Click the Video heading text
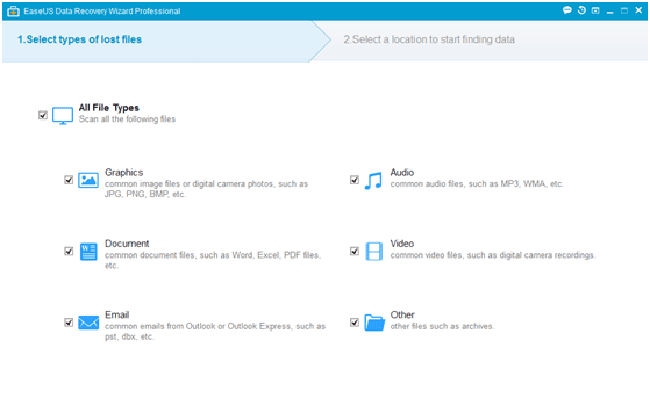This screenshot has width=650, height=413. click(402, 243)
